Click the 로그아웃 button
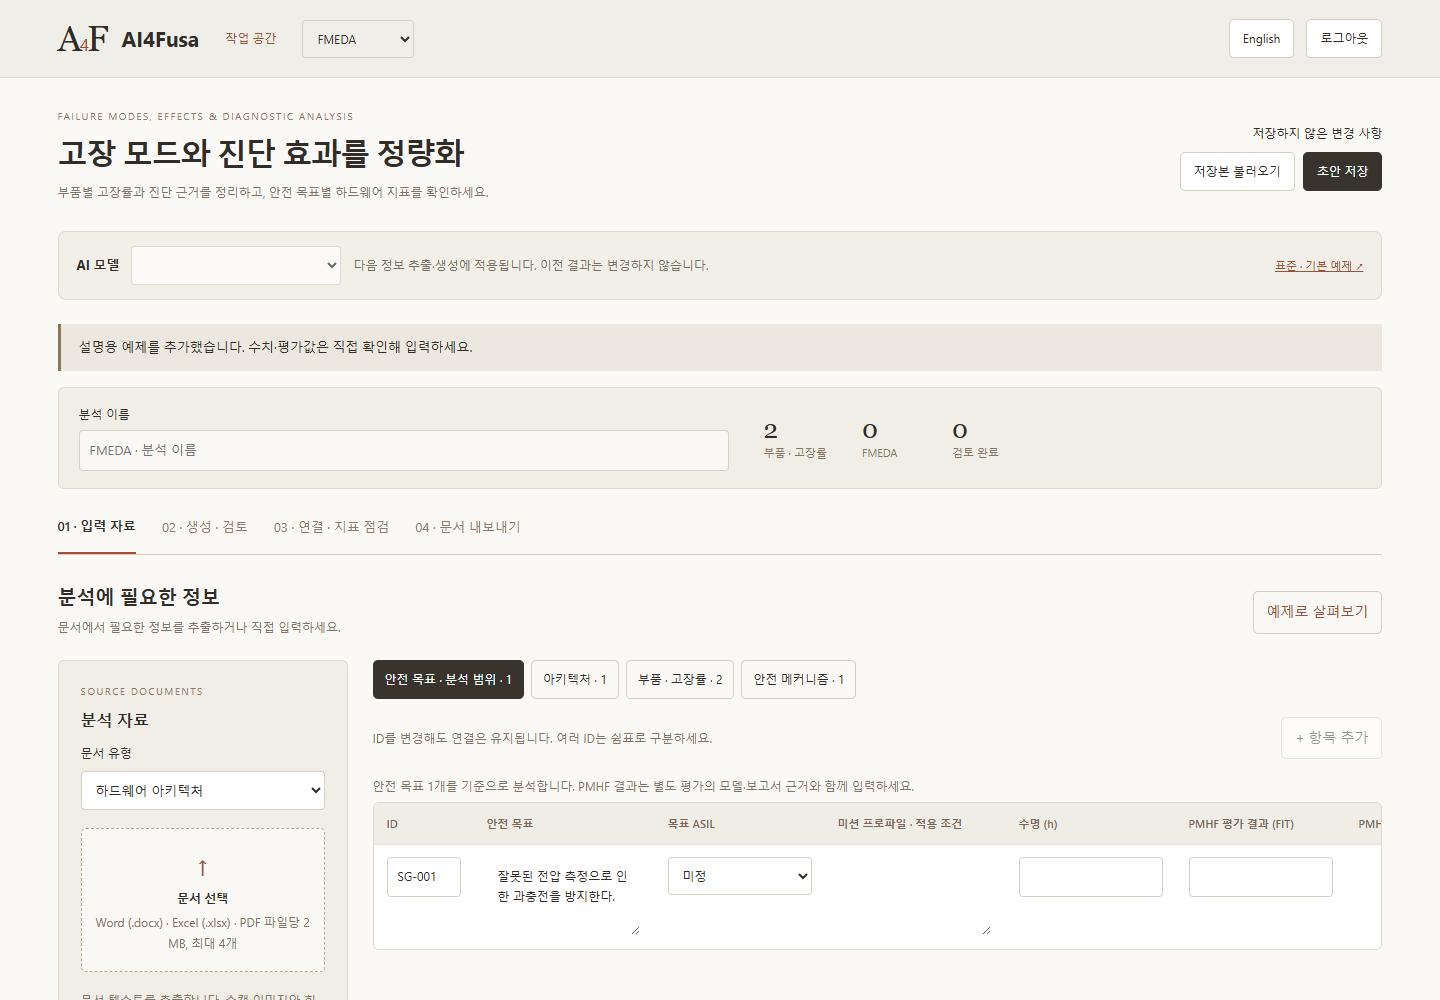 tap(1344, 39)
